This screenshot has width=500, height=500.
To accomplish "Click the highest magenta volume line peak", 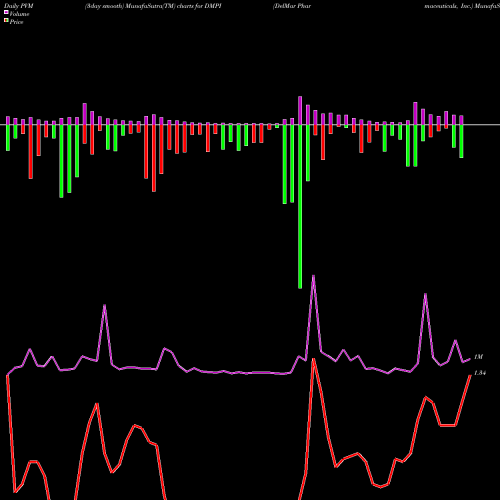I will (x=313, y=276).
